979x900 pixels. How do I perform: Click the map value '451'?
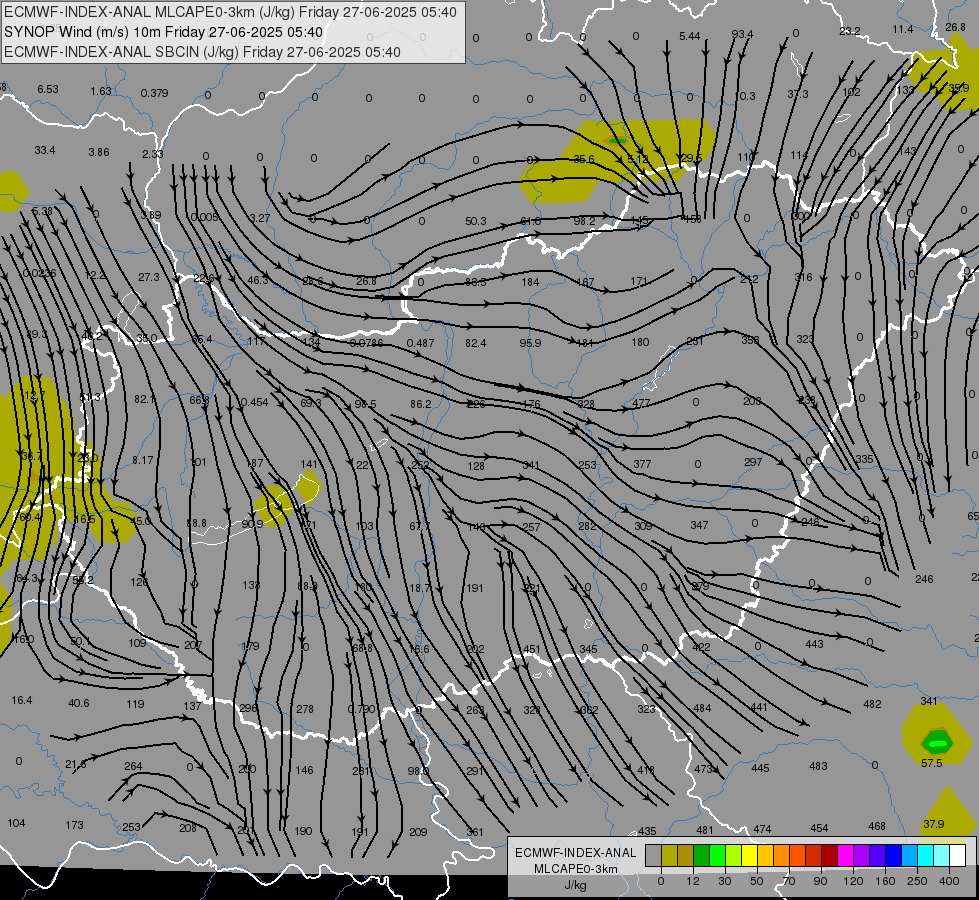(x=531, y=649)
